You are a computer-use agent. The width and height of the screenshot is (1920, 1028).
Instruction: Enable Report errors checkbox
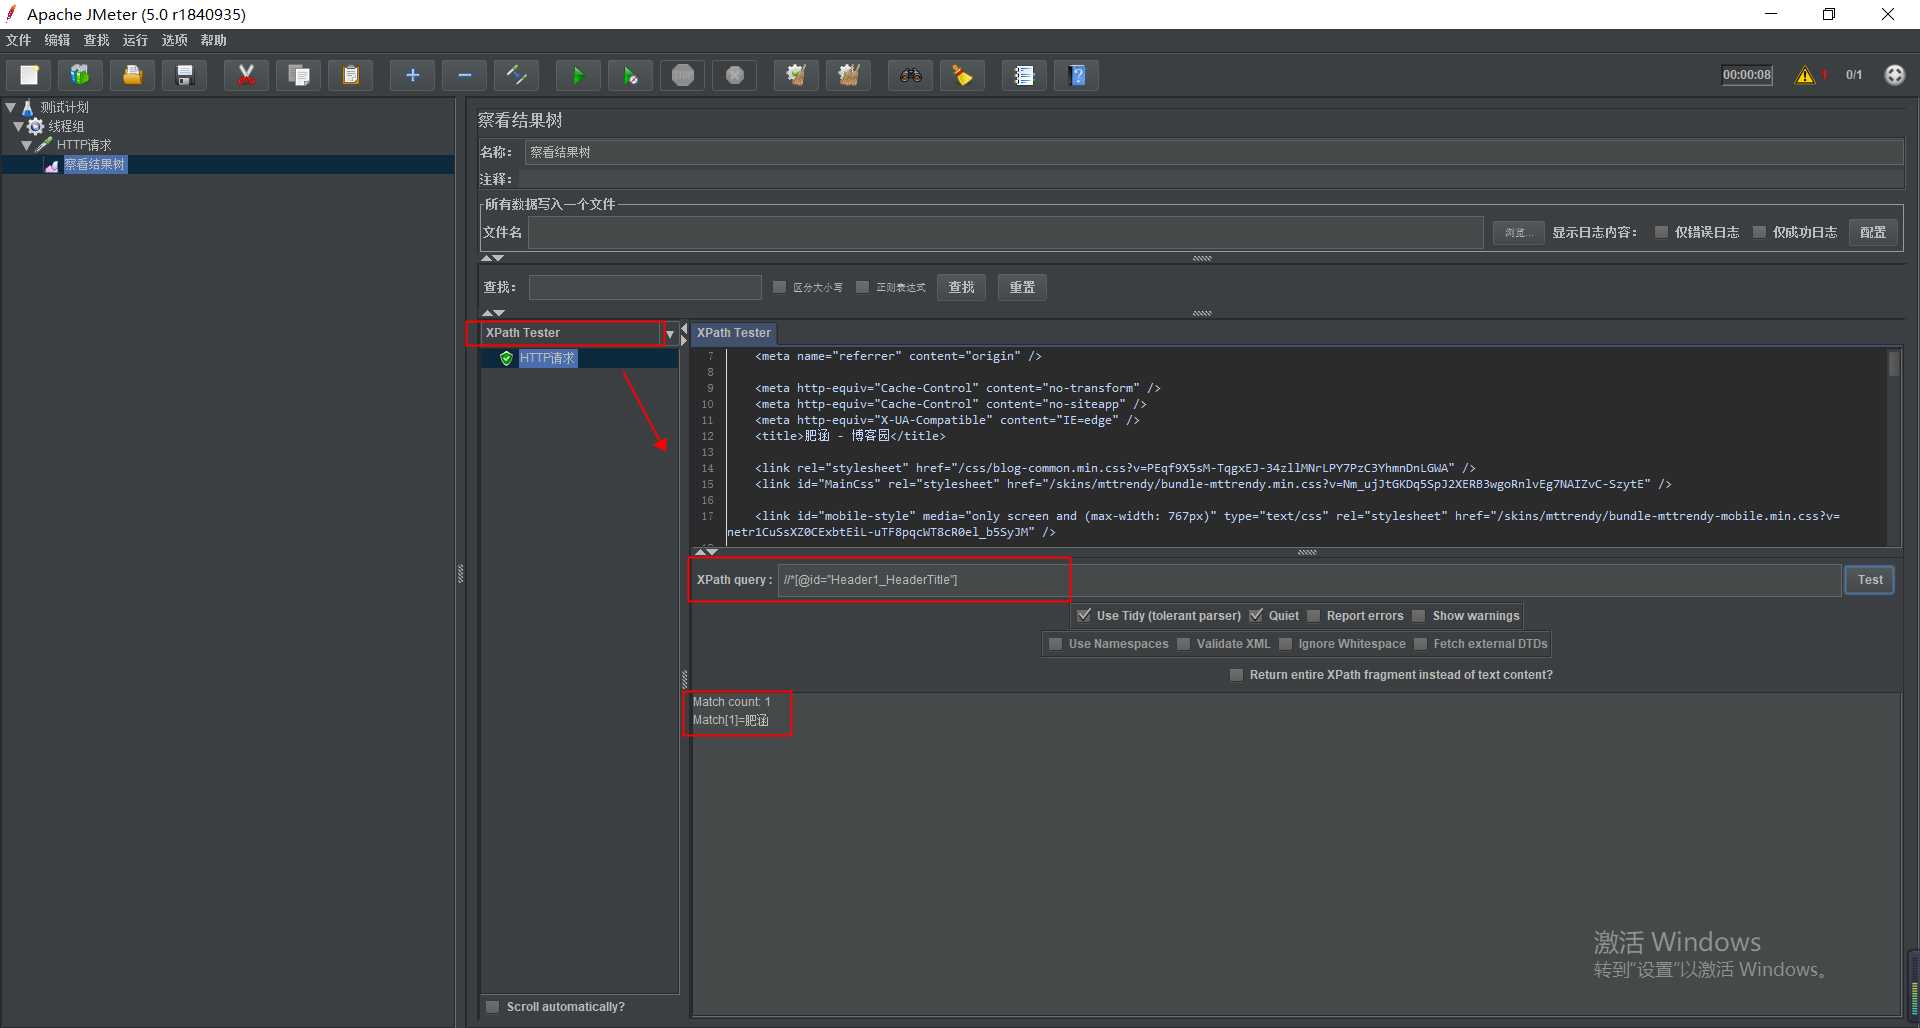tap(1314, 615)
